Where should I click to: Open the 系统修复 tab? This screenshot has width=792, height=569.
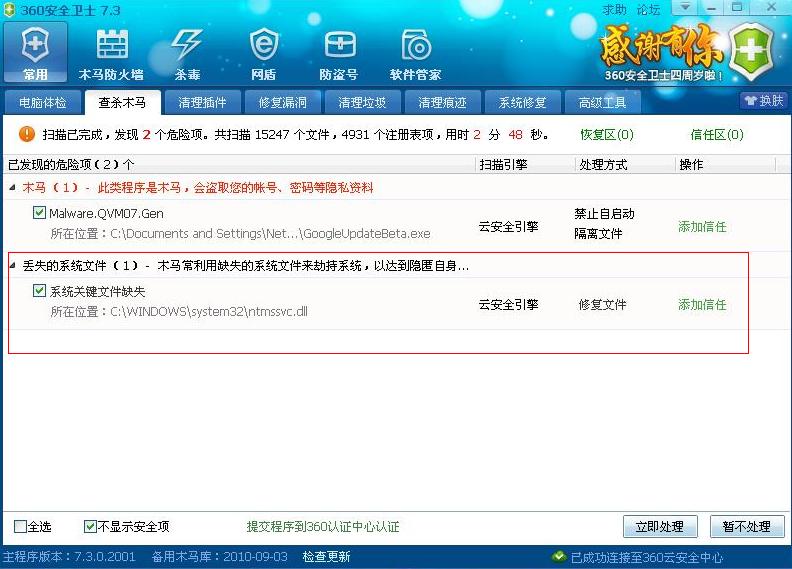coord(522,103)
